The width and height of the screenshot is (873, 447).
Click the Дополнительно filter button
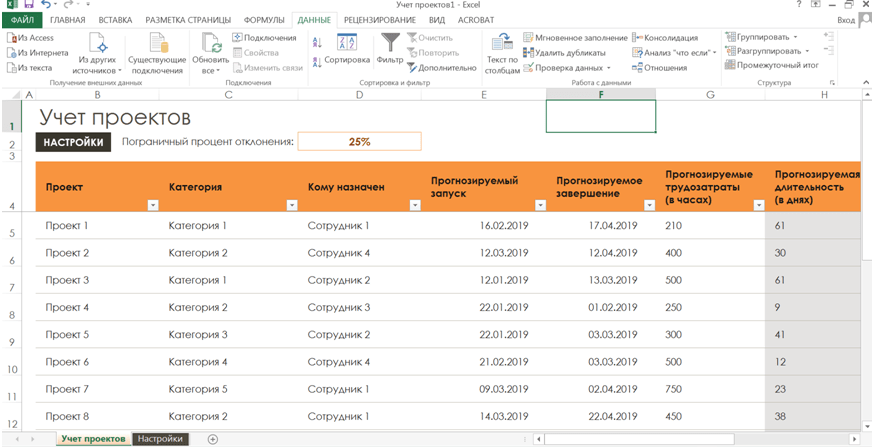pos(441,68)
